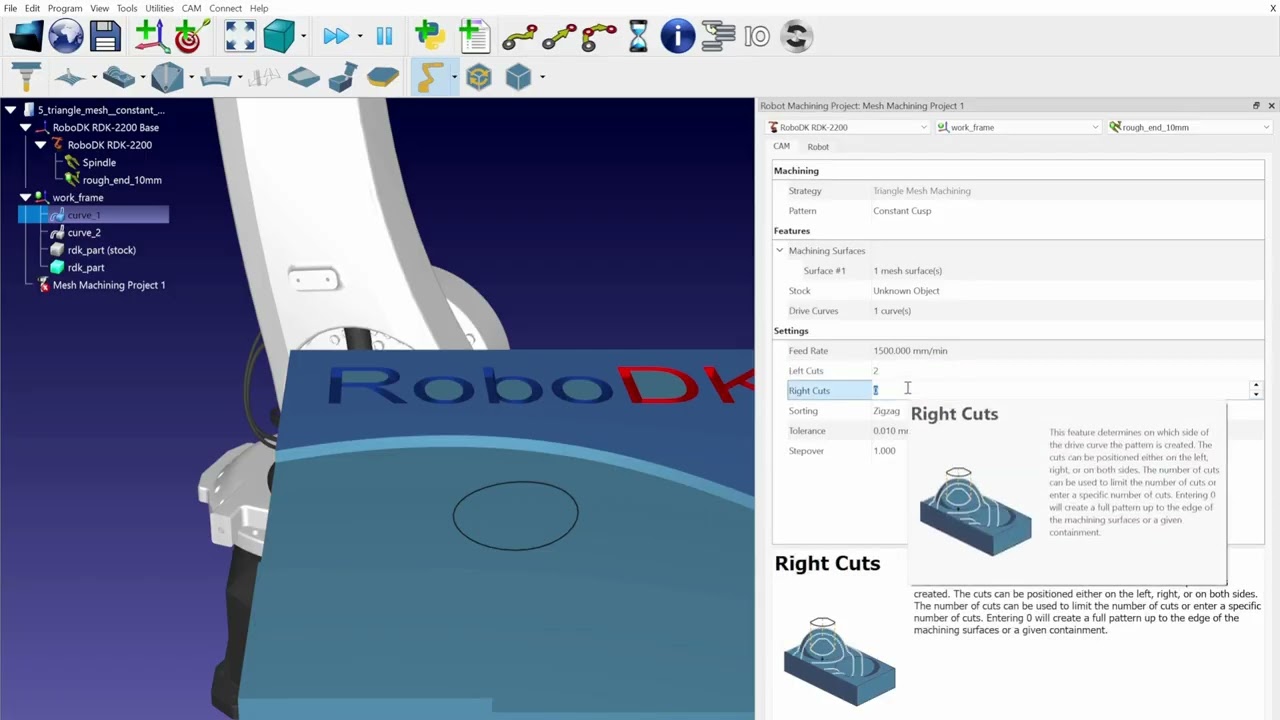This screenshot has height=720, width=1280.
Task: Open the instruction list icon
Action: point(718,37)
